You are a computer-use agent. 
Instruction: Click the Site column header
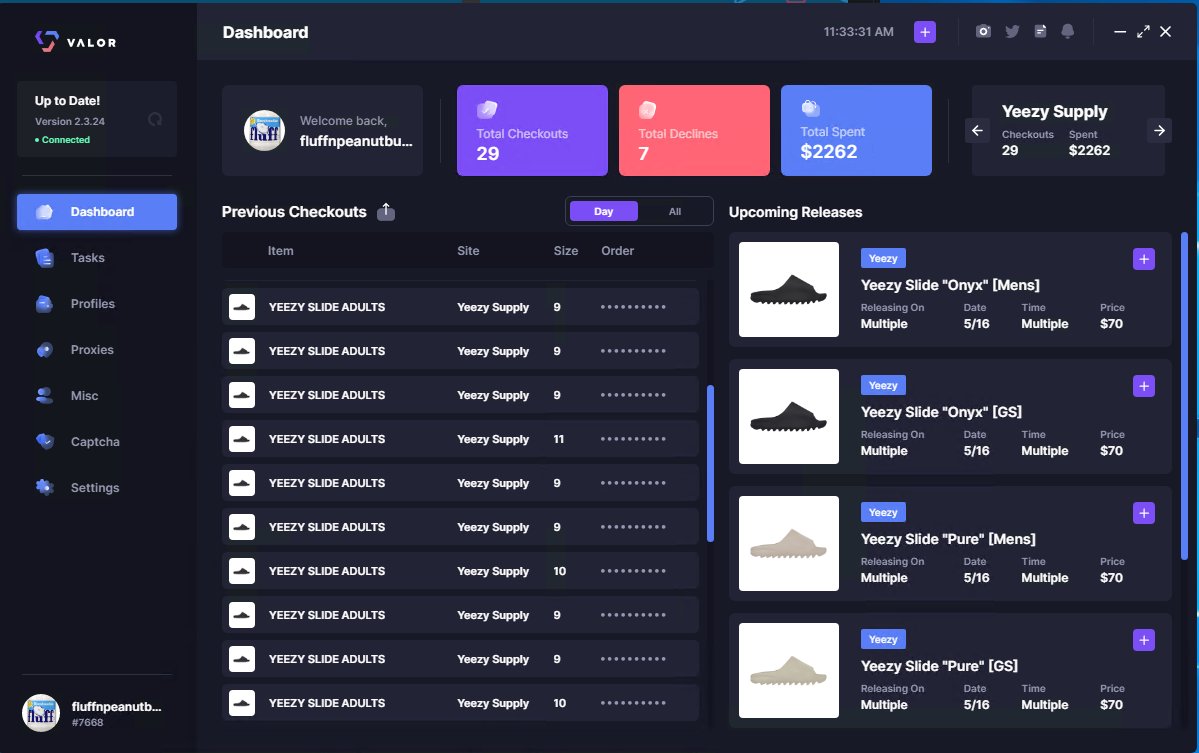(x=468, y=251)
